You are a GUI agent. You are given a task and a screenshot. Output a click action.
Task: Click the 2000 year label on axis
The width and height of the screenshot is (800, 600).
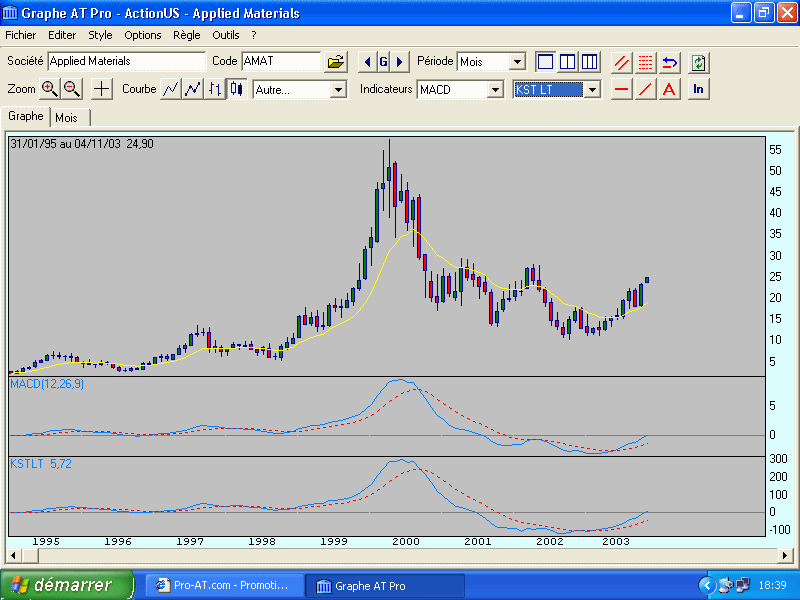(406, 541)
